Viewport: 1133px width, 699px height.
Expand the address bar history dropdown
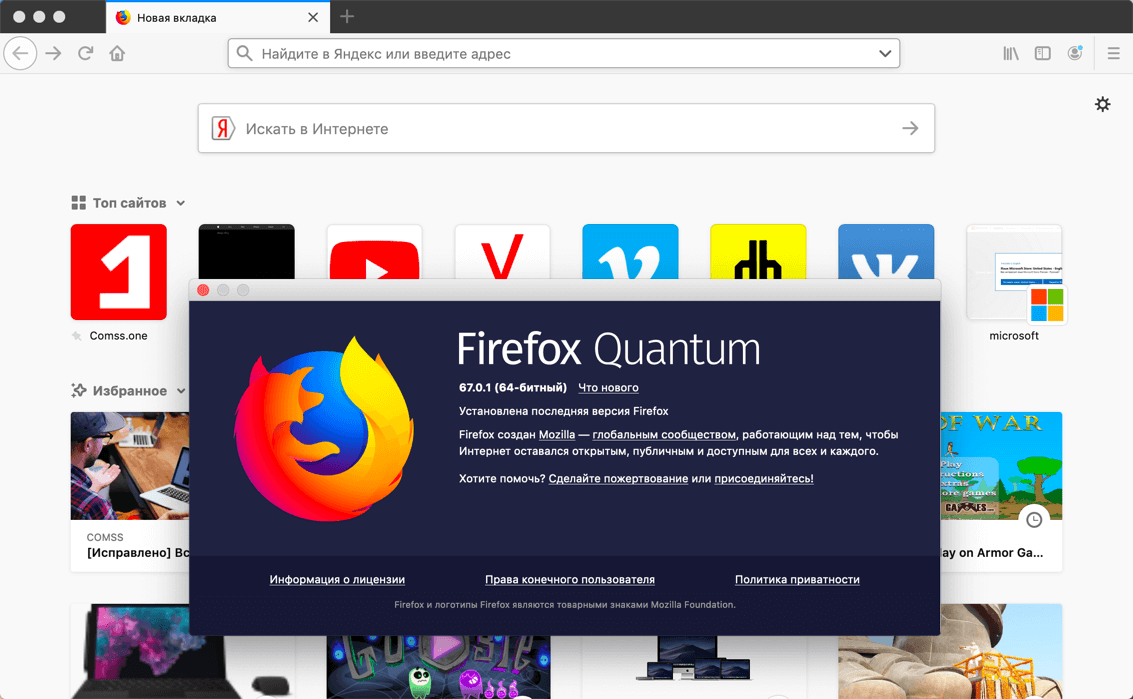[884, 53]
